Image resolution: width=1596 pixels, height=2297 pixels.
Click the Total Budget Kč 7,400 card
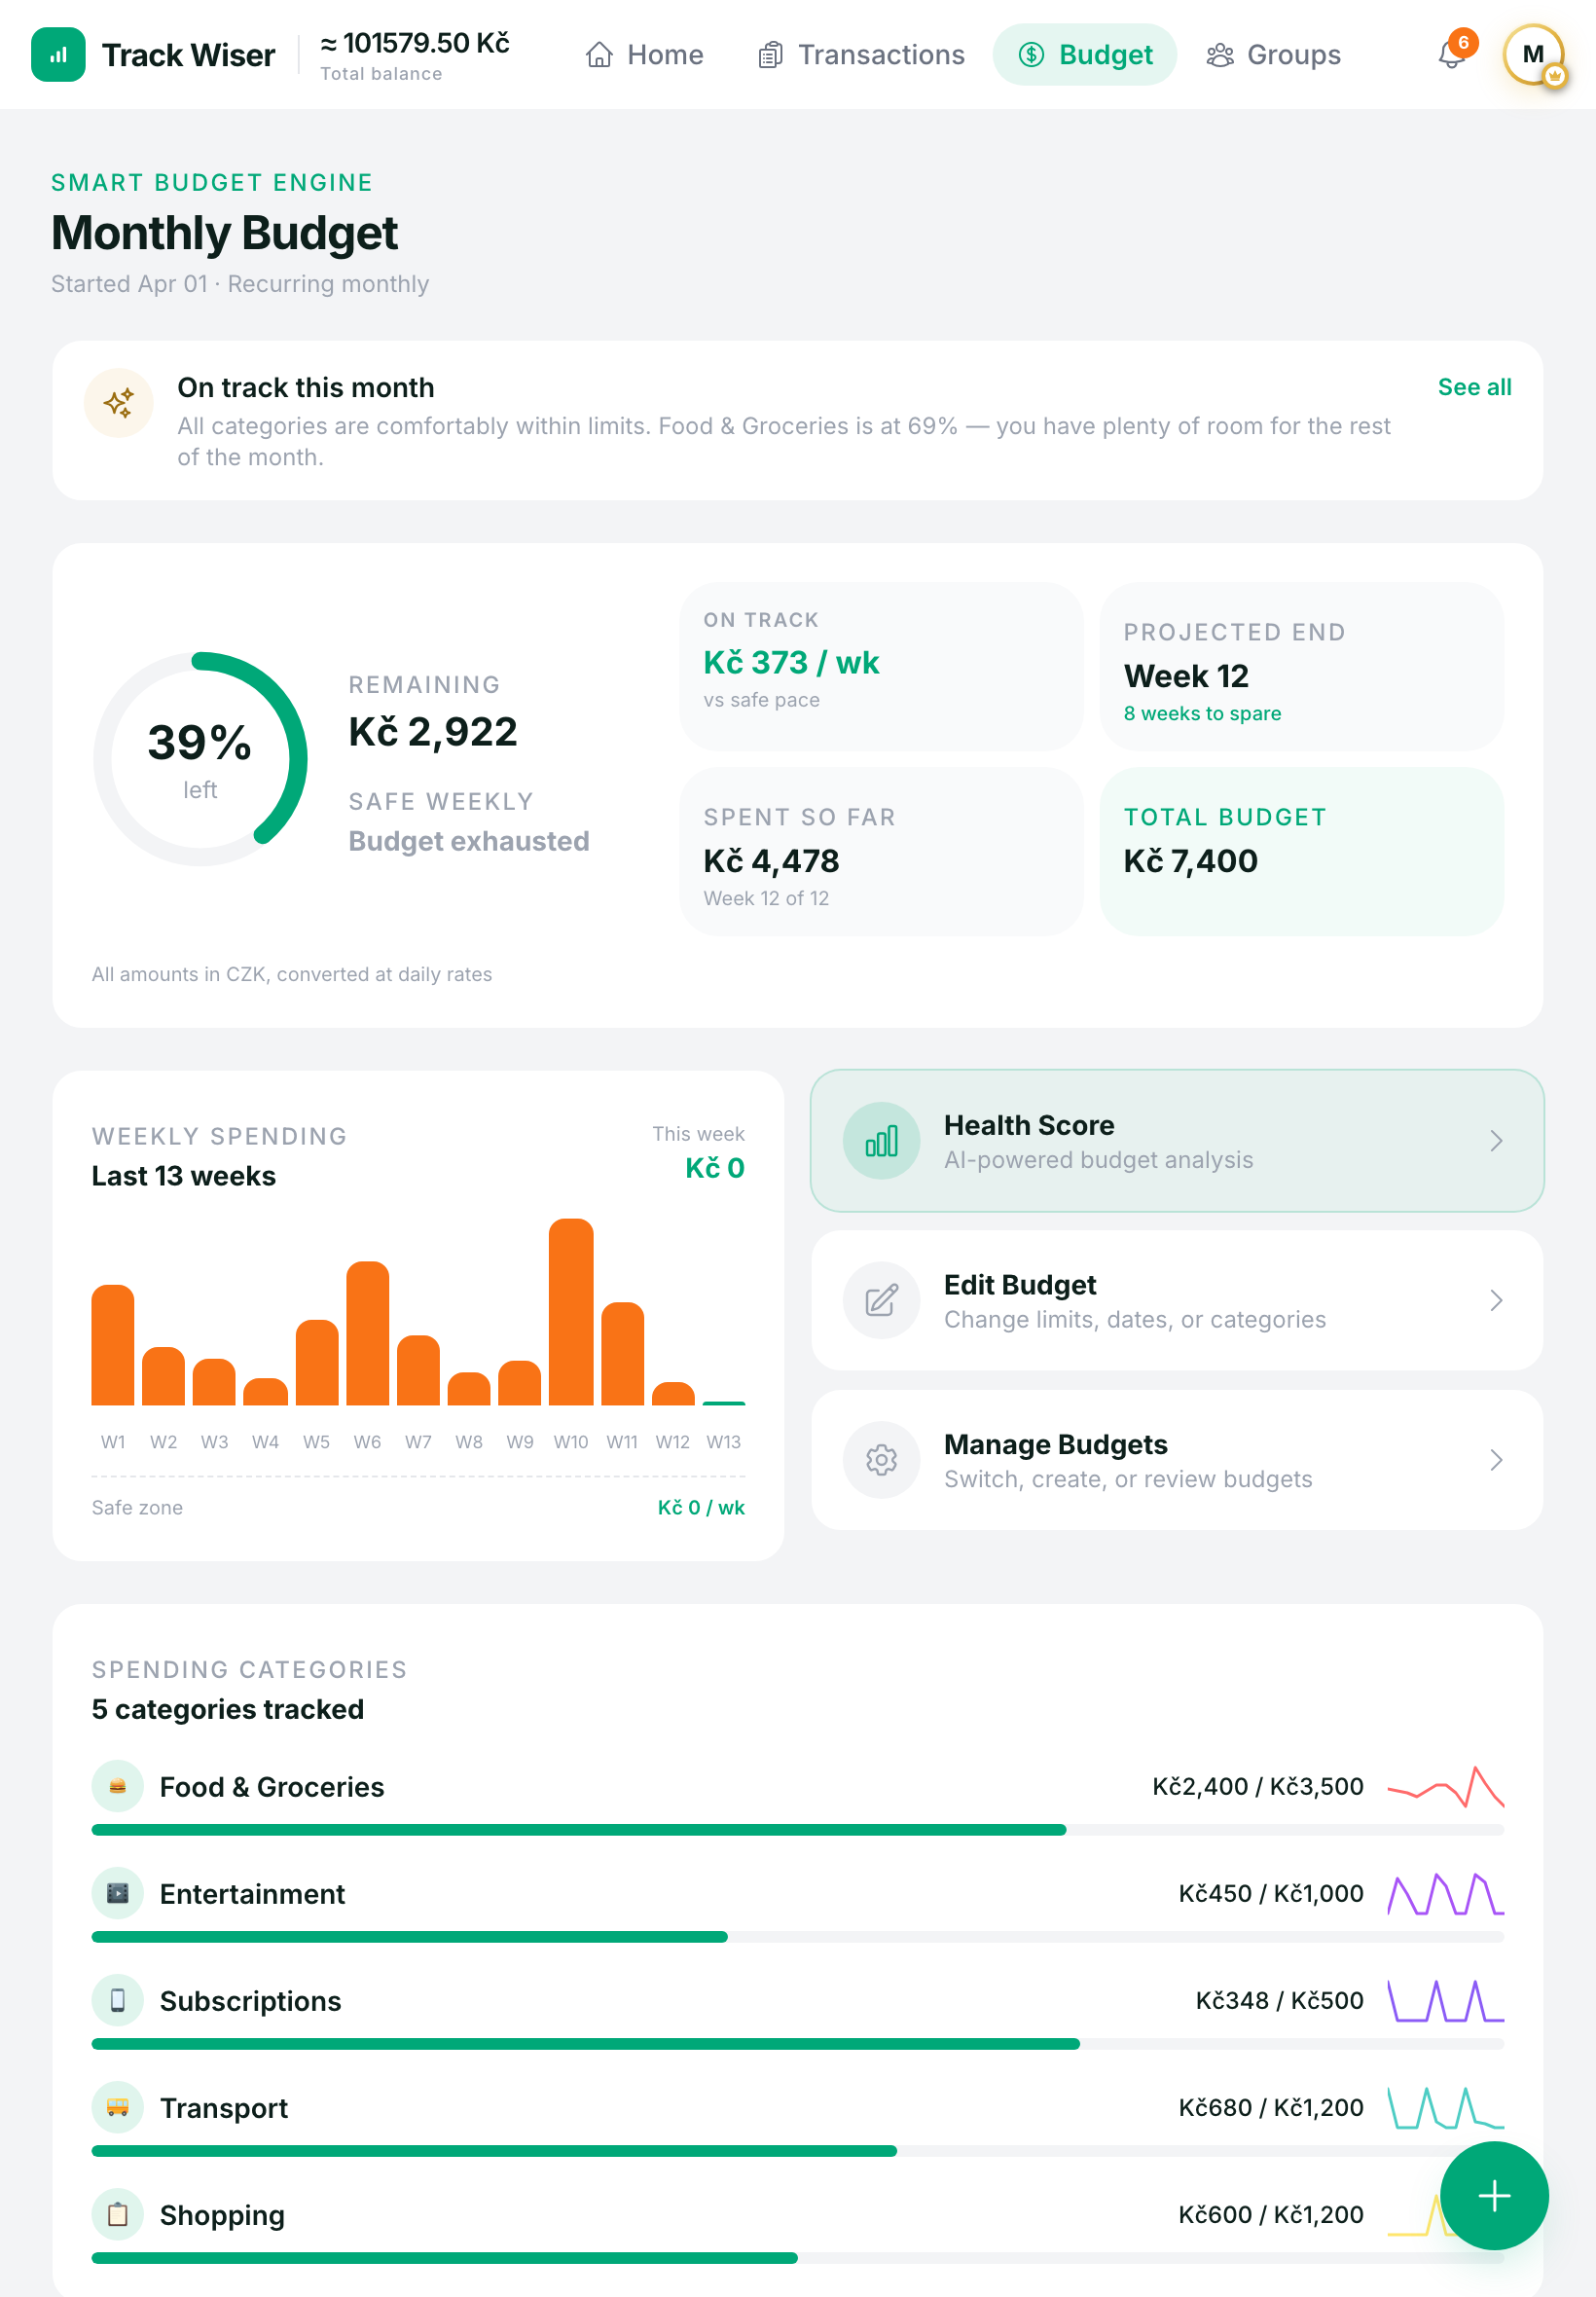pos(1301,851)
